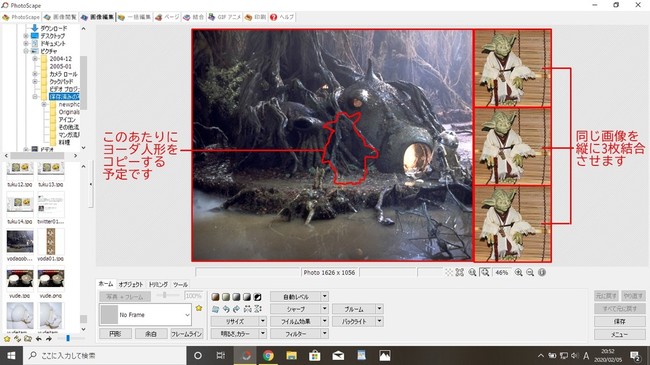
Task: Switch to the 画像閲覧 viewer tab
Action: point(61,17)
